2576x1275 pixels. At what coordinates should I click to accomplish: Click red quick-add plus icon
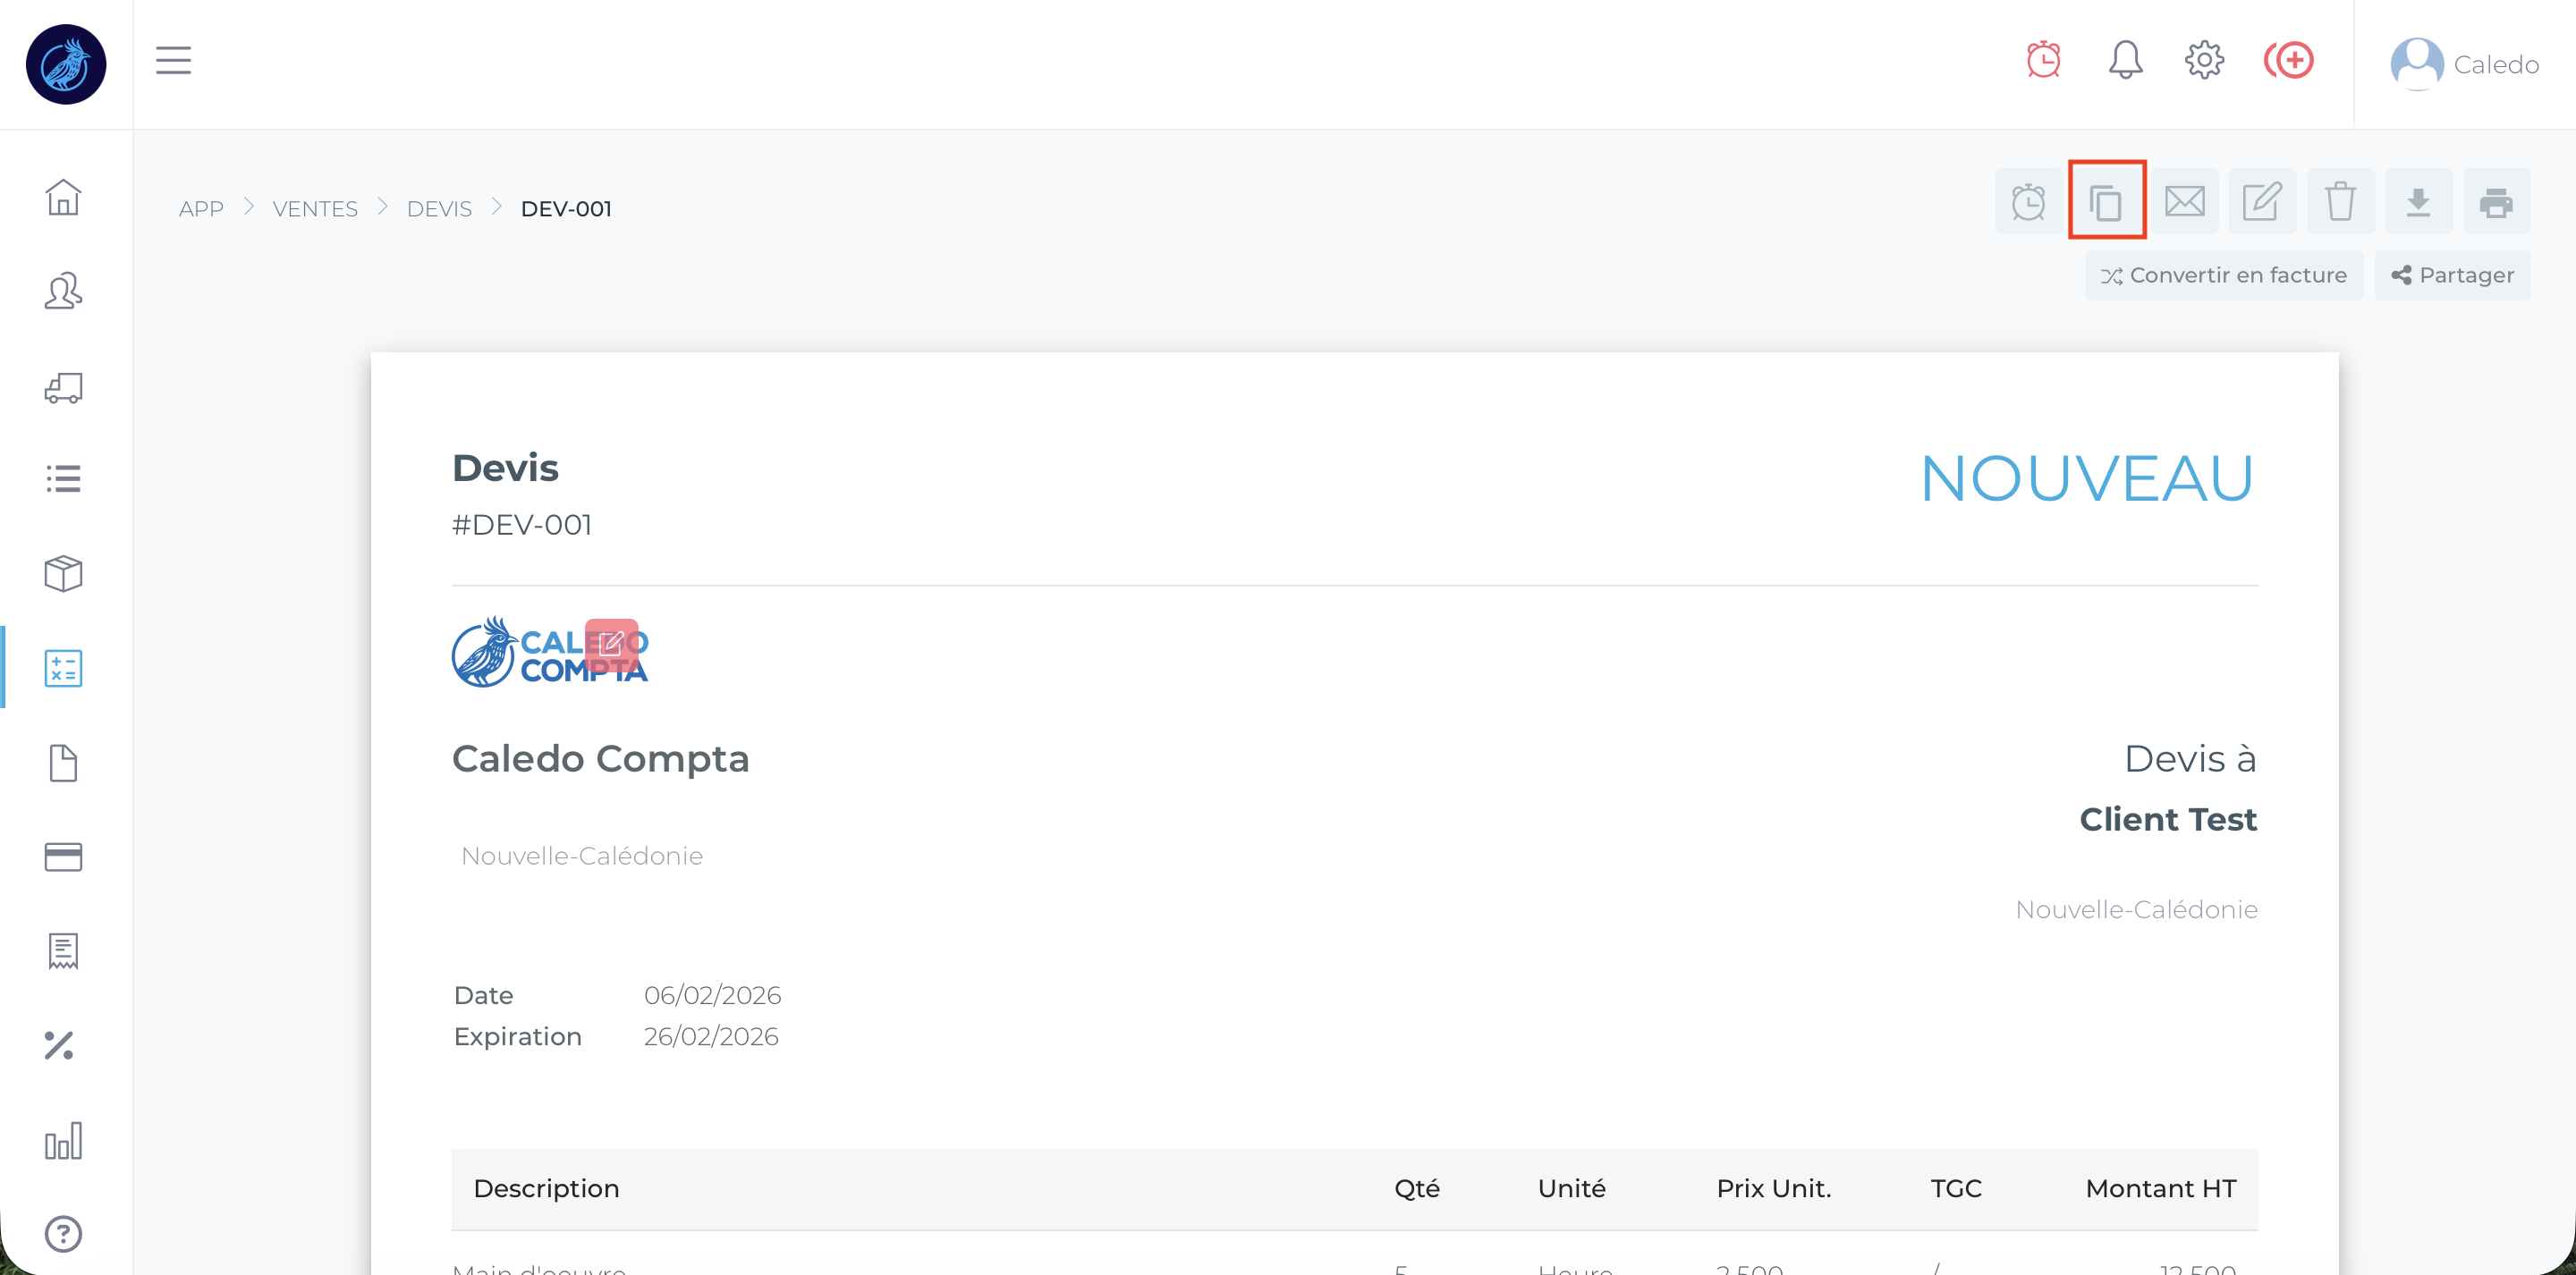(x=2289, y=60)
